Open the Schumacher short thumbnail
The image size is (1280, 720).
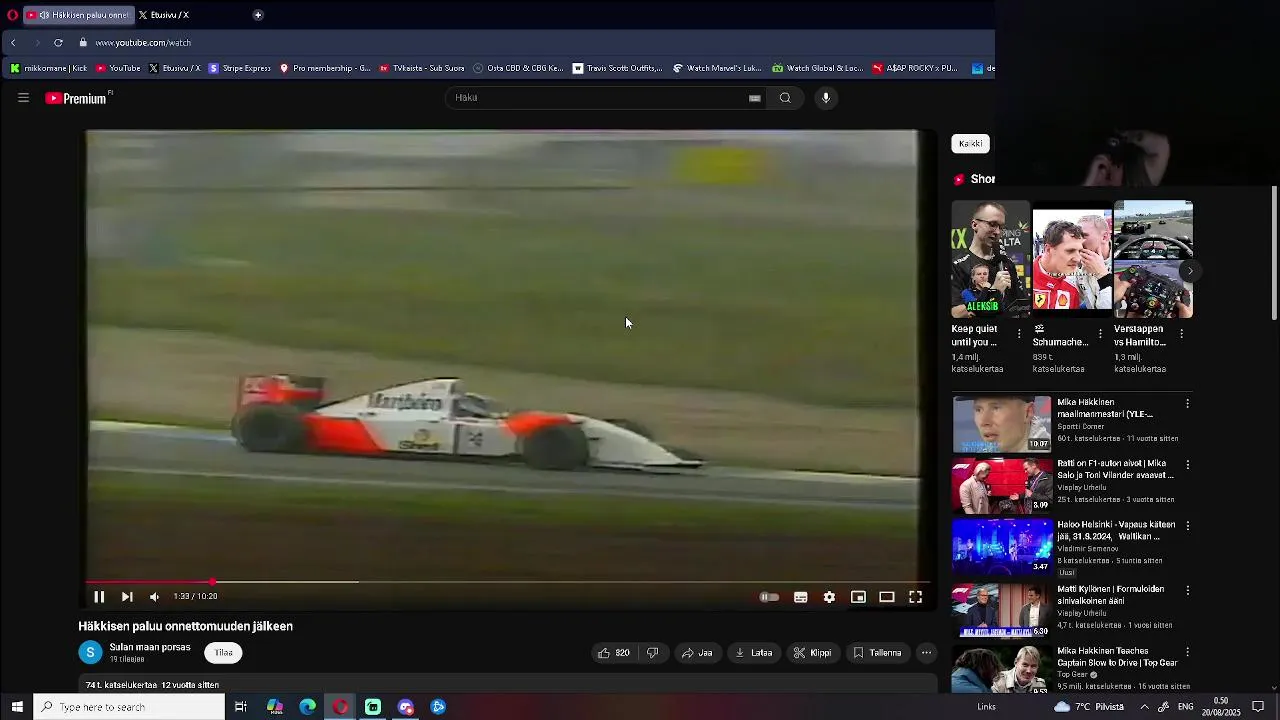point(1072,260)
